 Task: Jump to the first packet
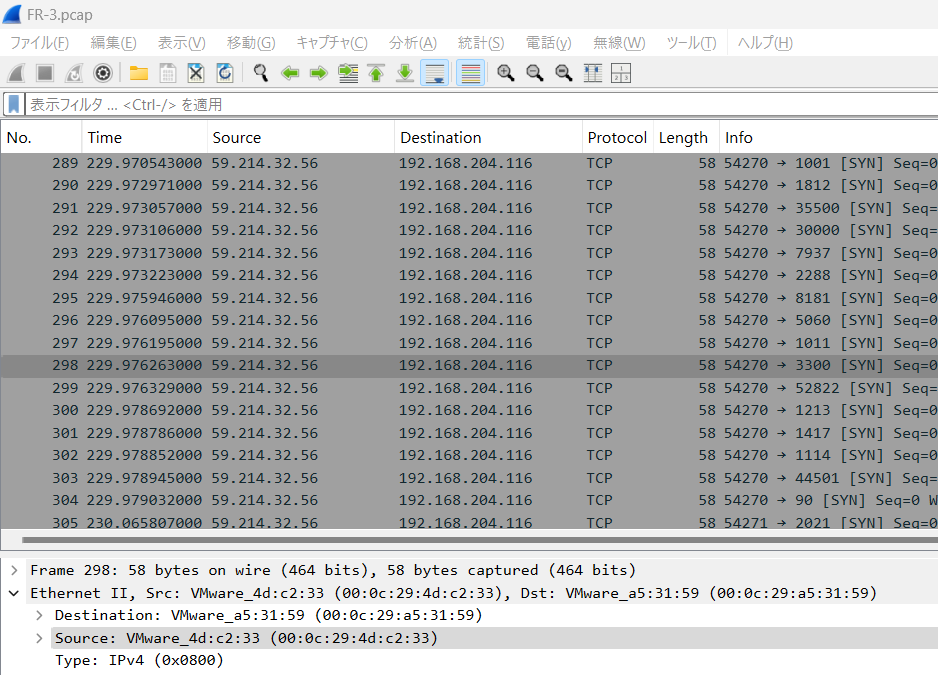(376, 73)
